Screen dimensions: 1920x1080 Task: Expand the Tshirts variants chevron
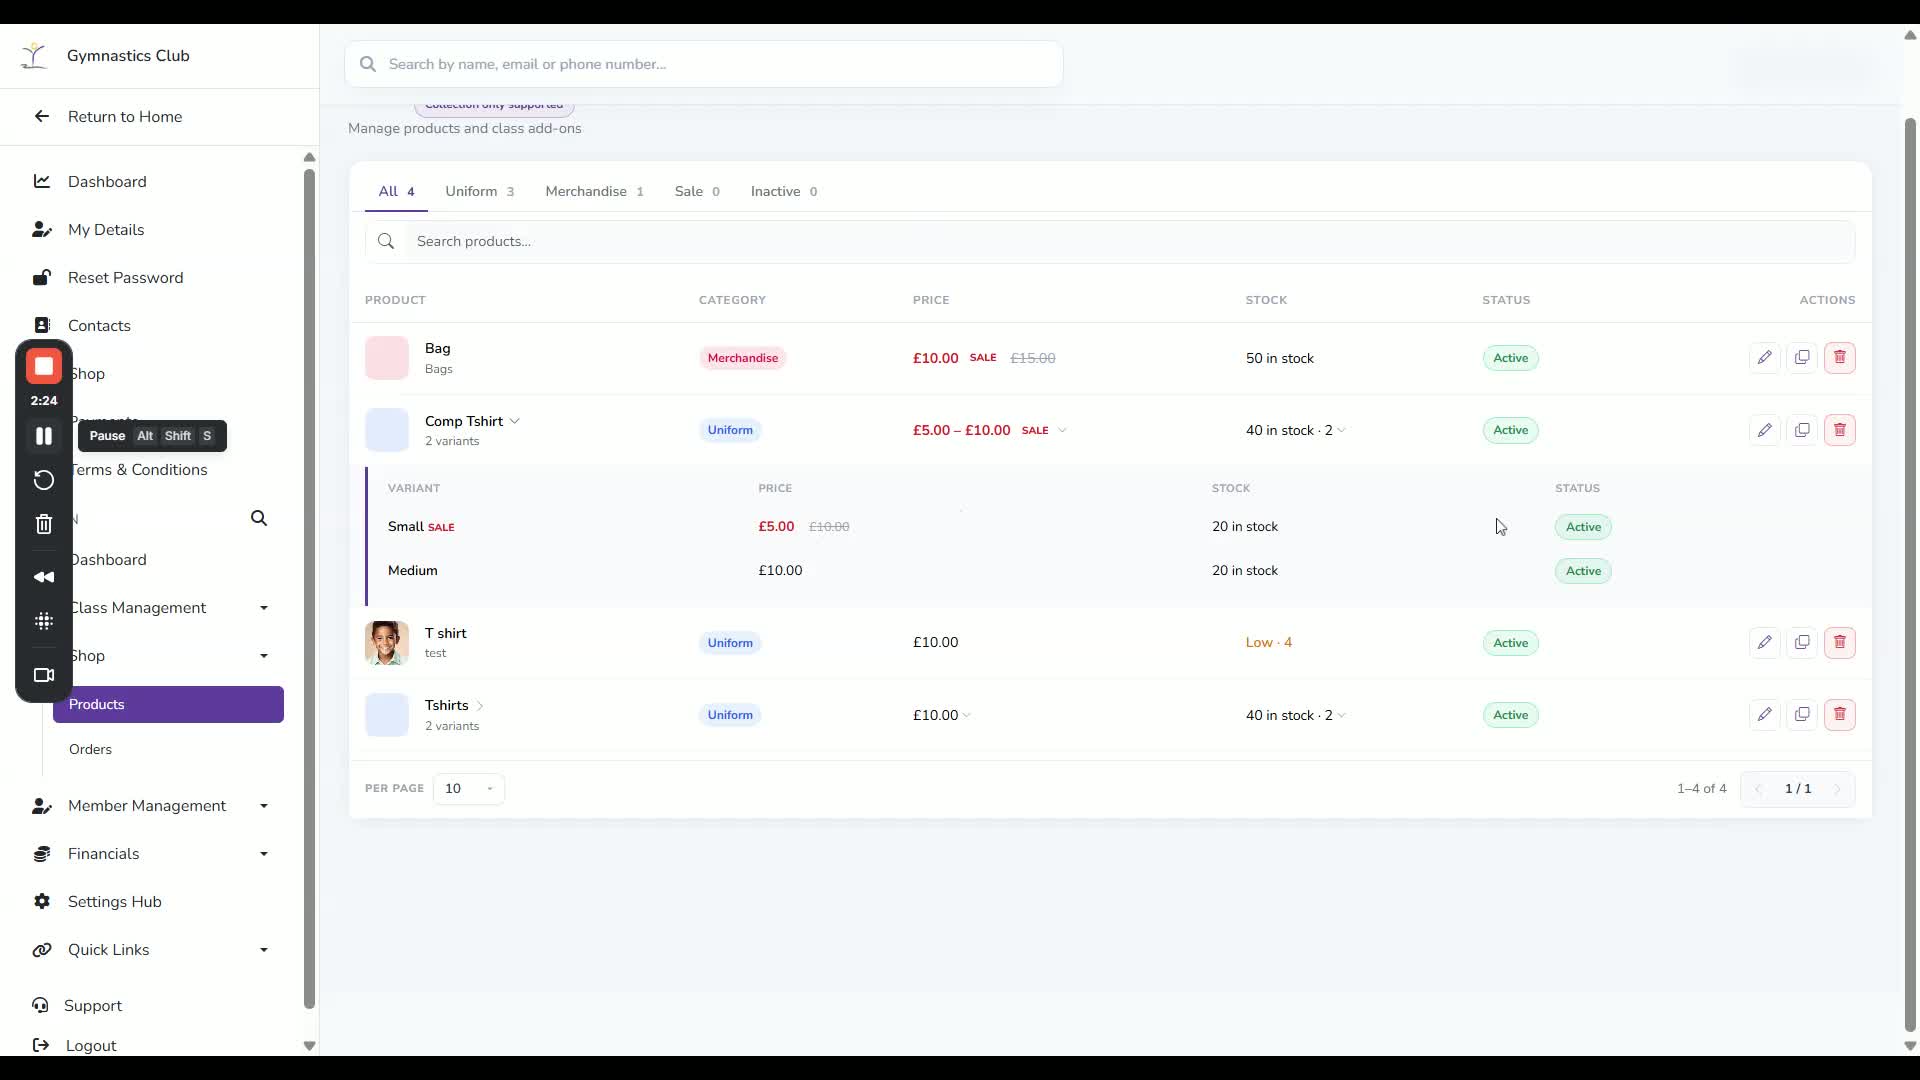tap(480, 706)
